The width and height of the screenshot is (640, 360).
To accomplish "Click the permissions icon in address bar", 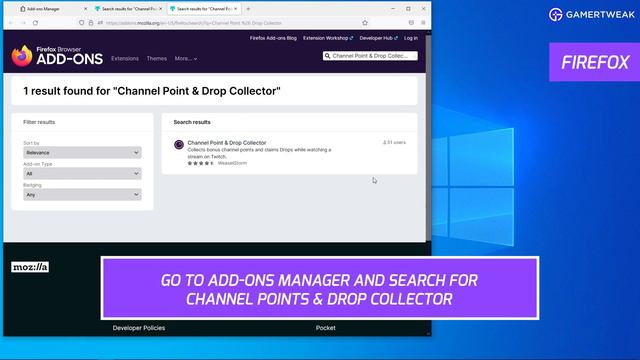I will tap(100, 23).
